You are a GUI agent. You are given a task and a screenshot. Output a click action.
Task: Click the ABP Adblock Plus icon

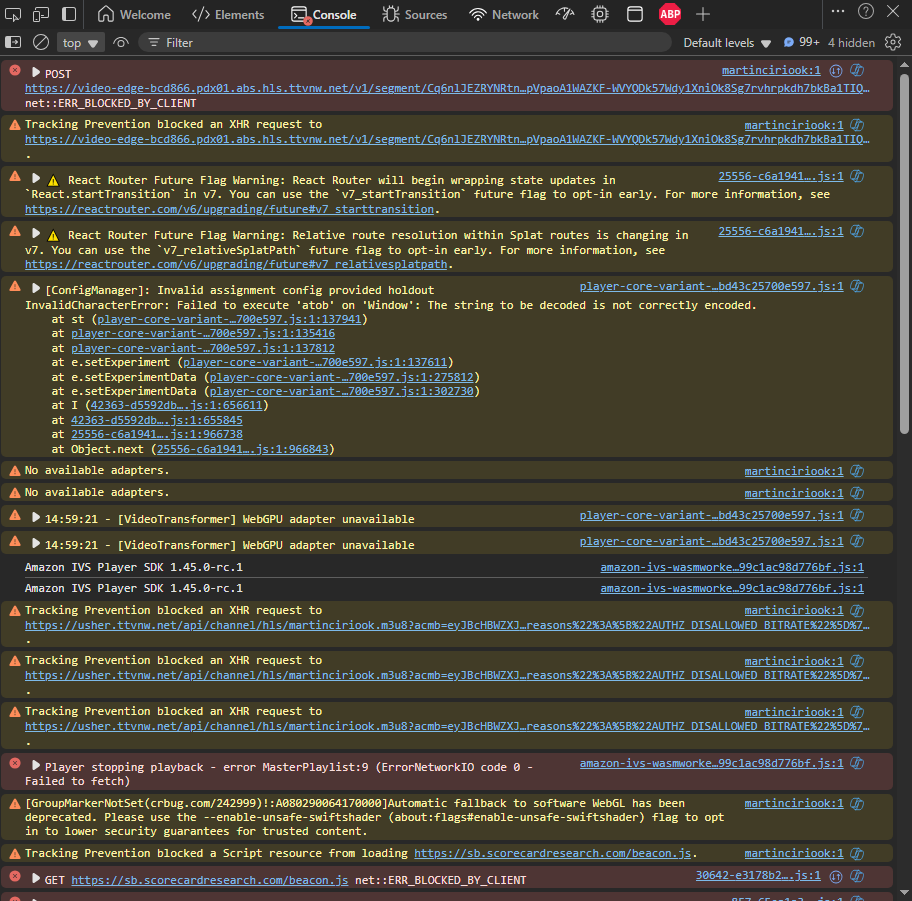click(x=669, y=14)
